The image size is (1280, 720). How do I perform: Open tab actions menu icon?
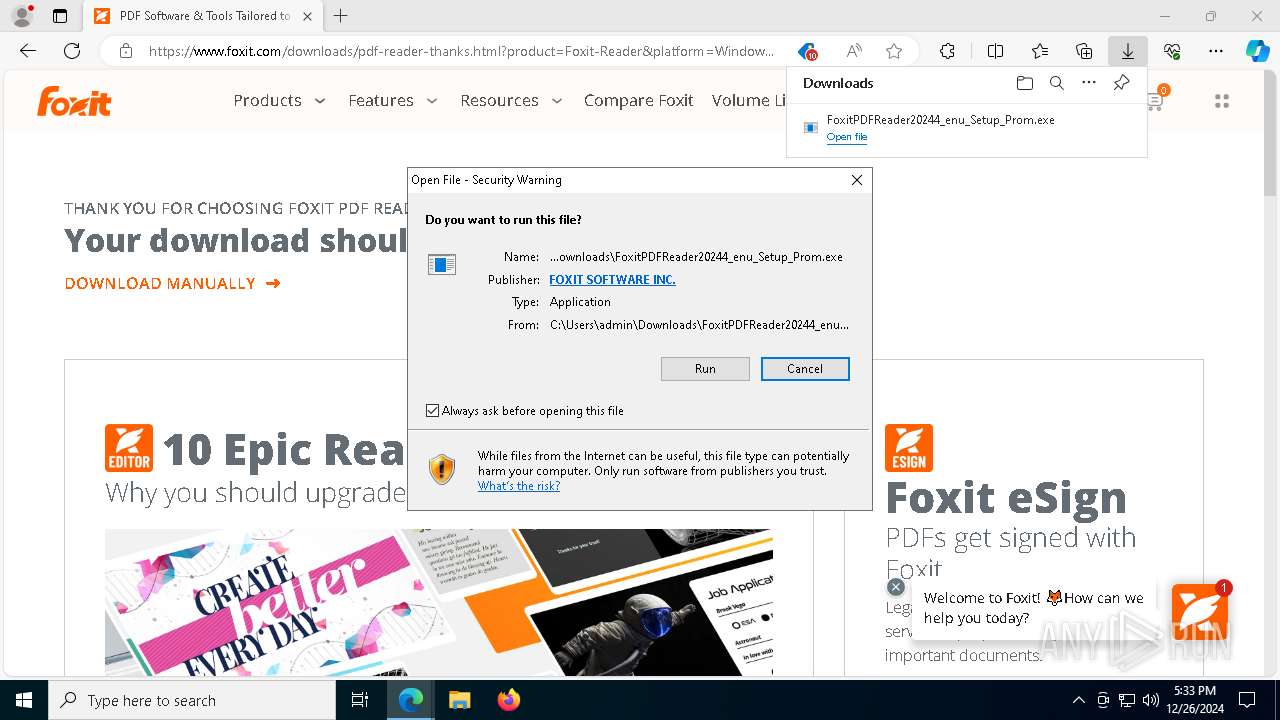(x=60, y=16)
